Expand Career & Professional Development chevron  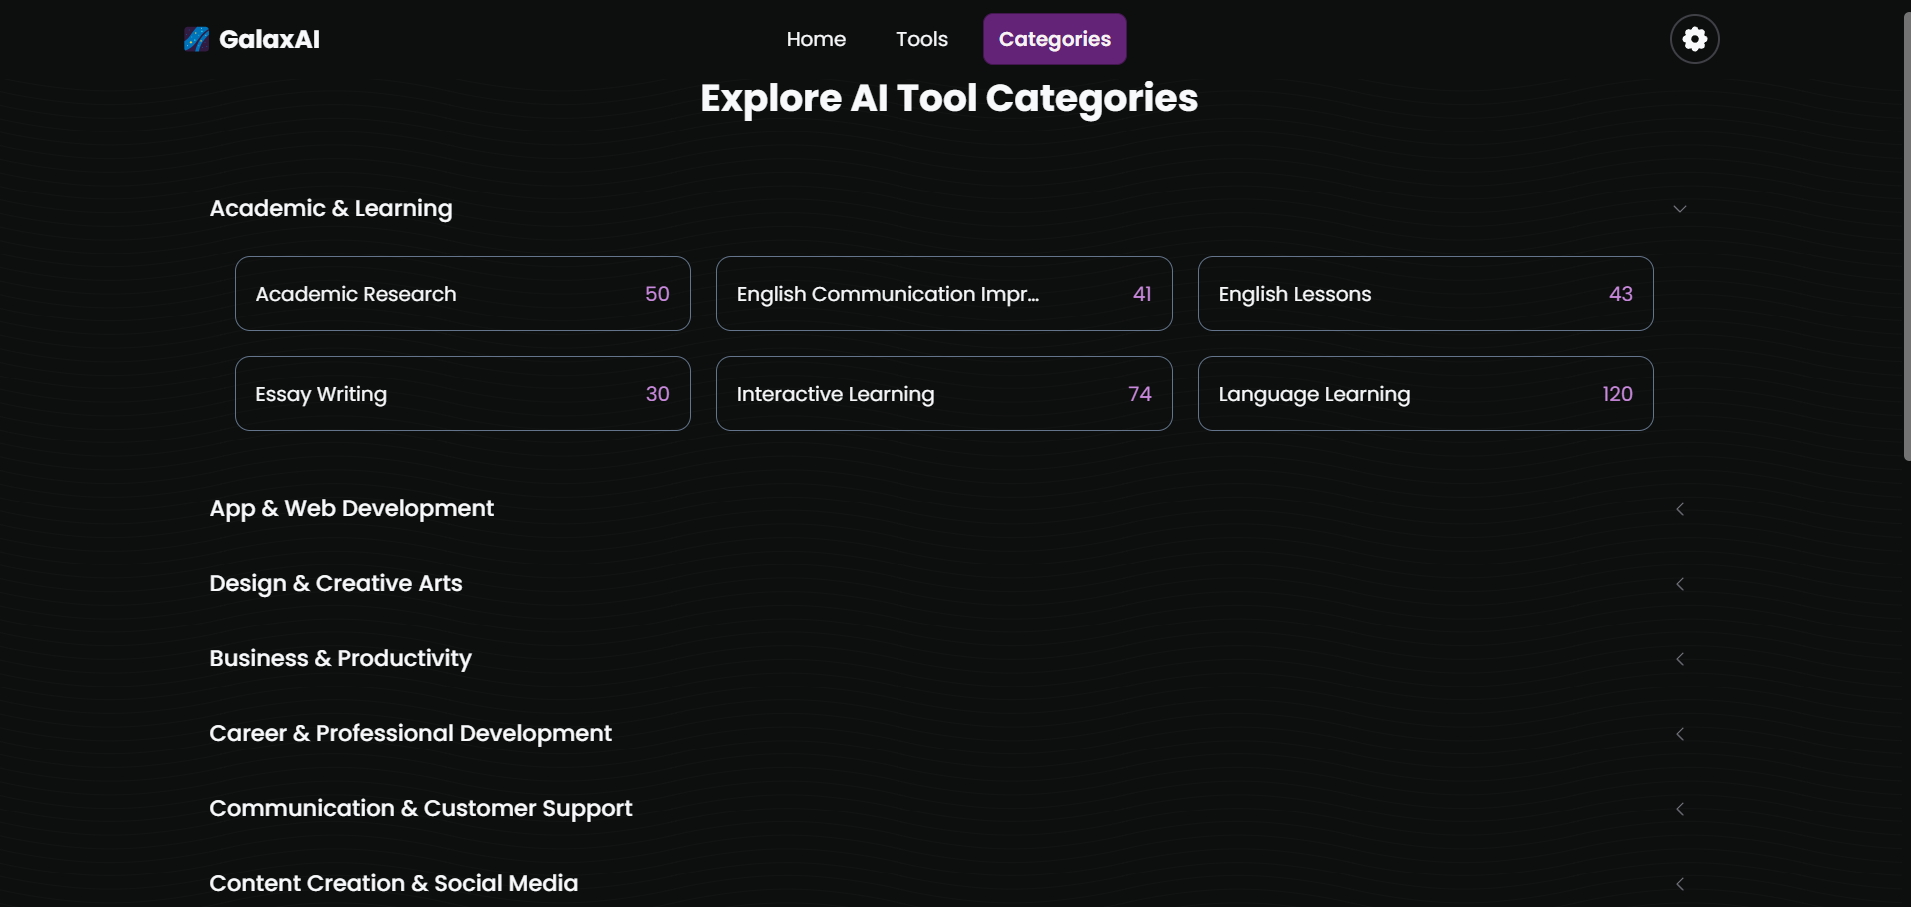click(x=1680, y=734)
